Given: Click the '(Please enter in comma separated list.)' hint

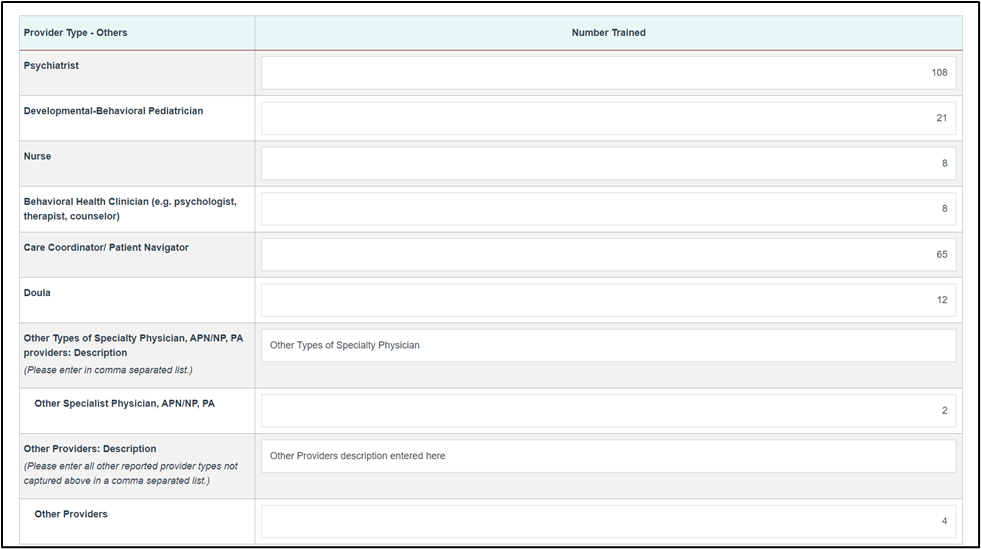Looking at the screenshot, I should (x=108, y=370).
